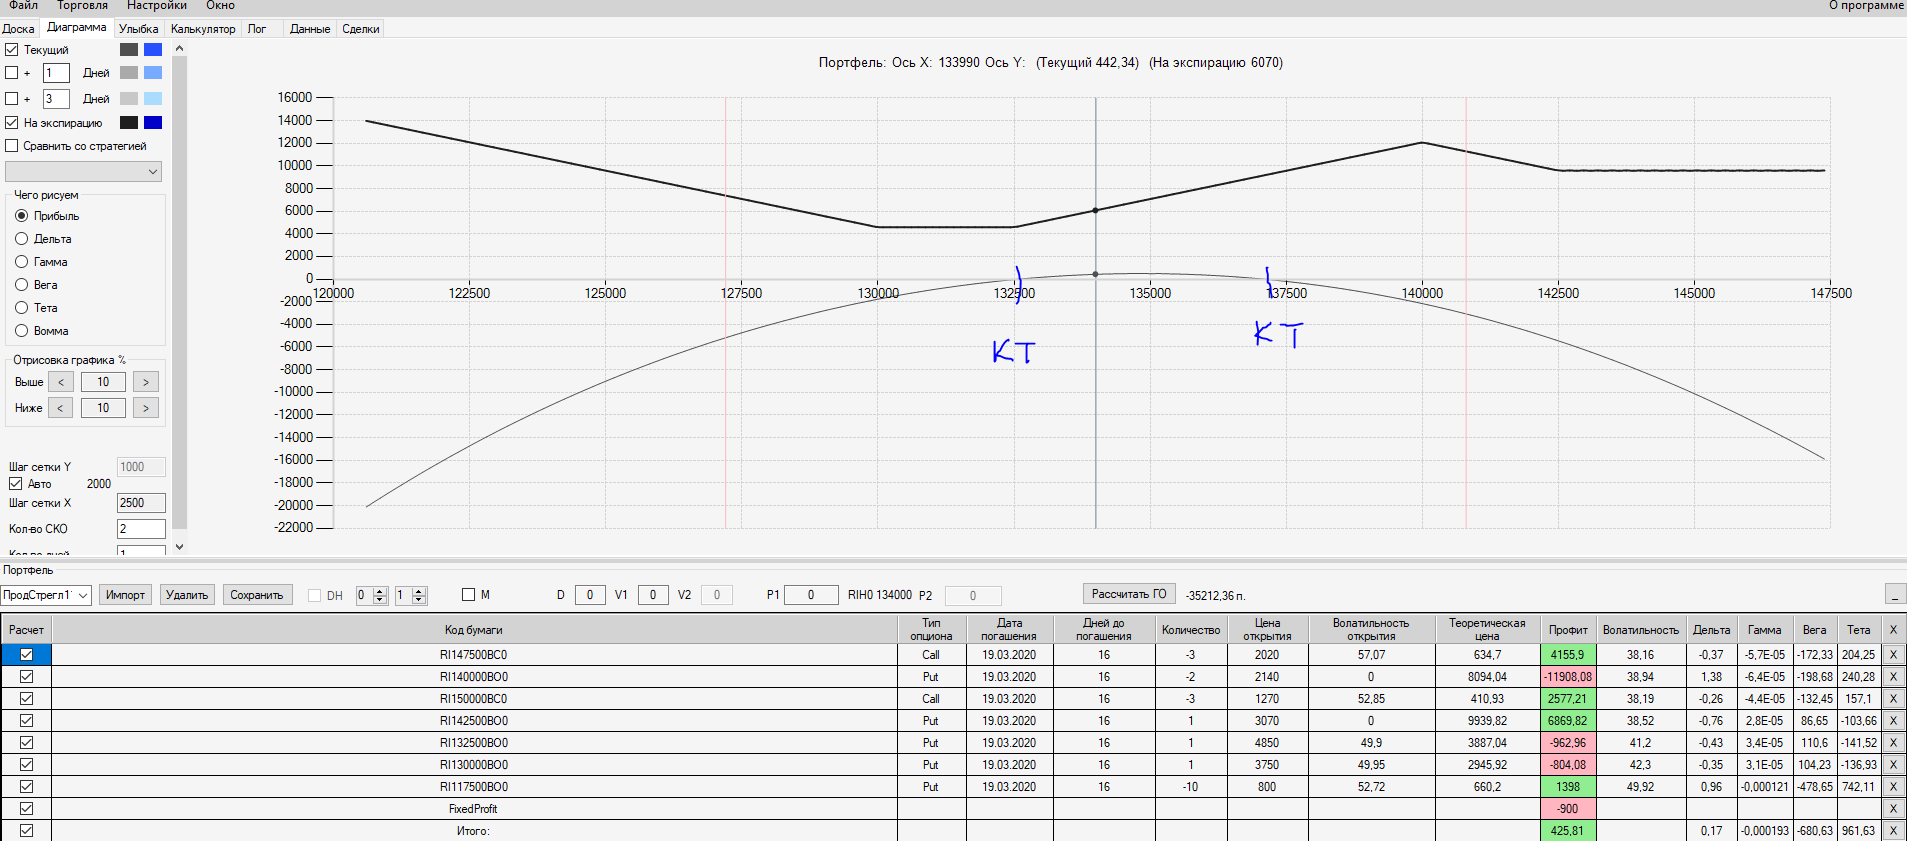
Task: Toggle the На экспирацию checkbox
Action: [x=12, y=123]
